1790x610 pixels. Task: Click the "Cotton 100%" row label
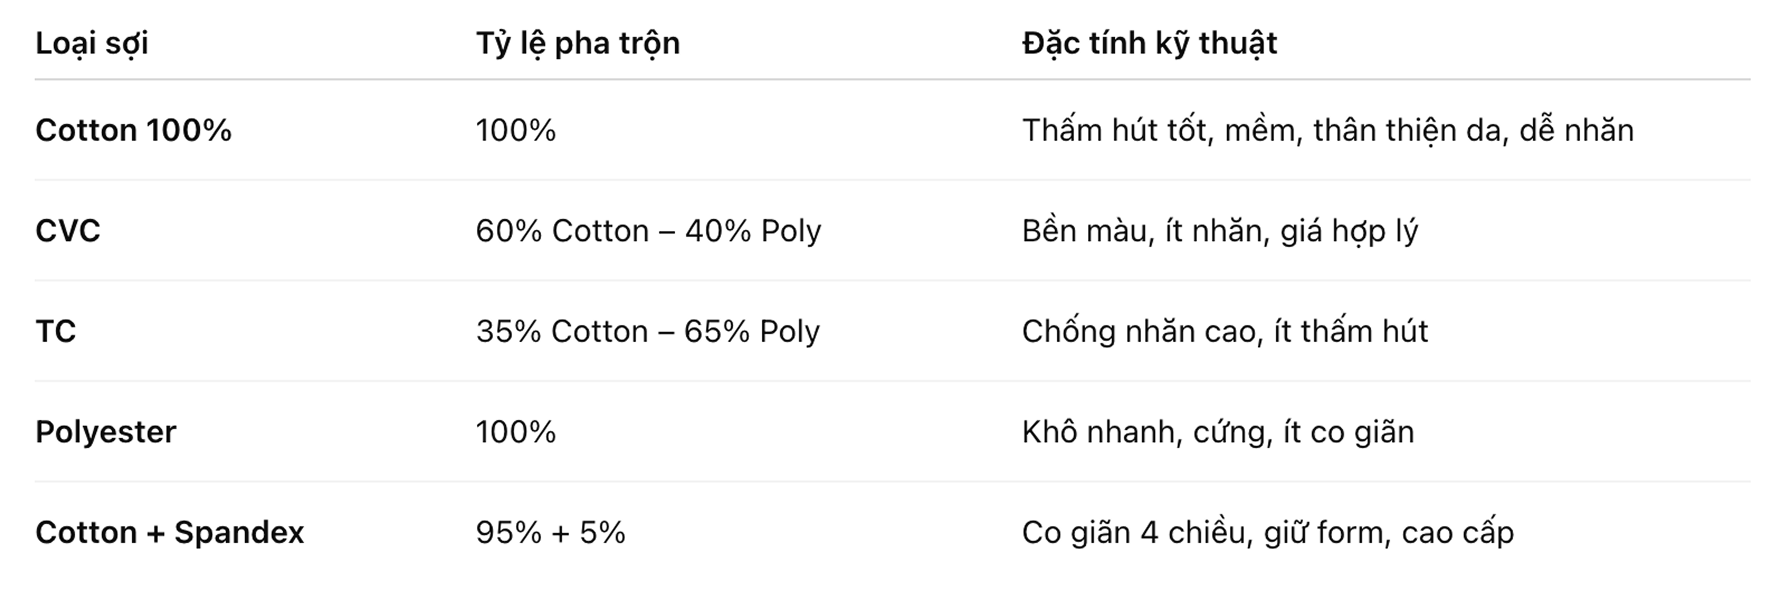[x=133, y=130]
